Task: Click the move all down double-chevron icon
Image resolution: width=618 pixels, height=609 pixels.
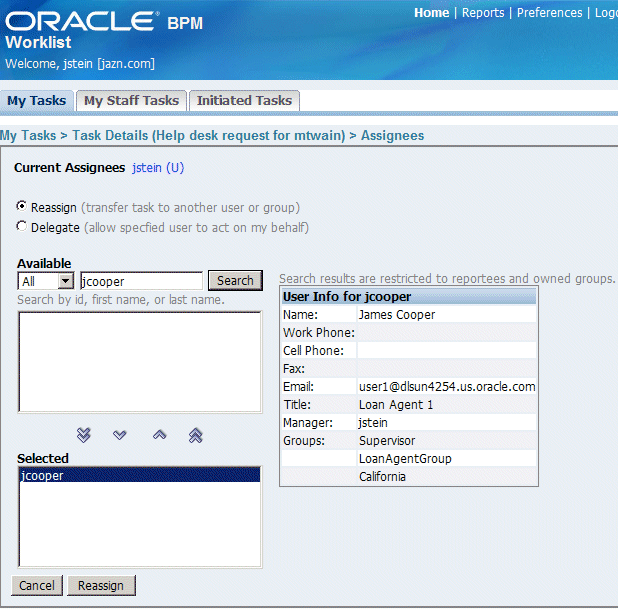Action: [84, 435]
